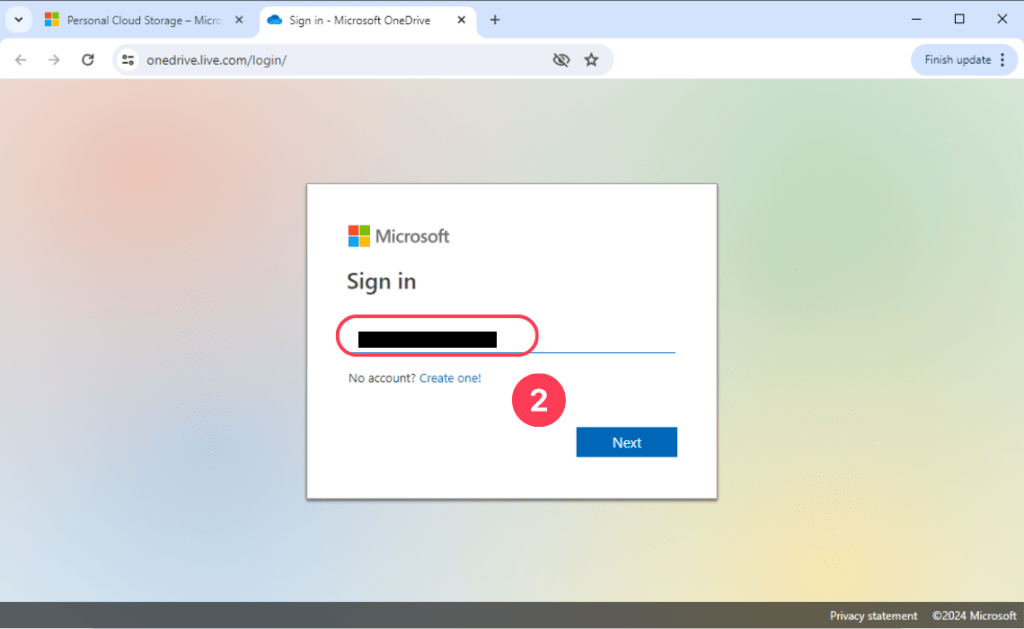Click the Finish update button
The width and height of the screenshot is (1024, 629).
956,59
